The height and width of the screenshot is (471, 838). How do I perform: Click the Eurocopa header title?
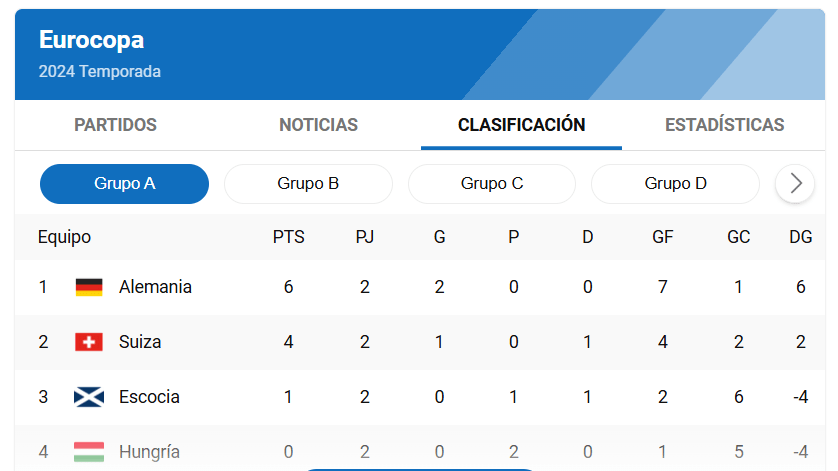click(91, 40)
